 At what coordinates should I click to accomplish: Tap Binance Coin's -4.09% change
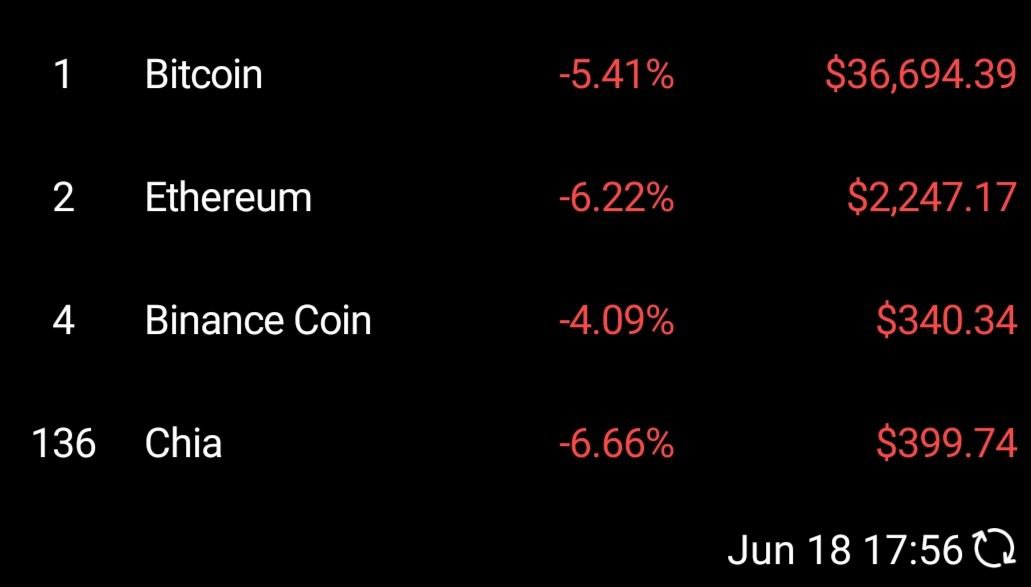[616, 321]
